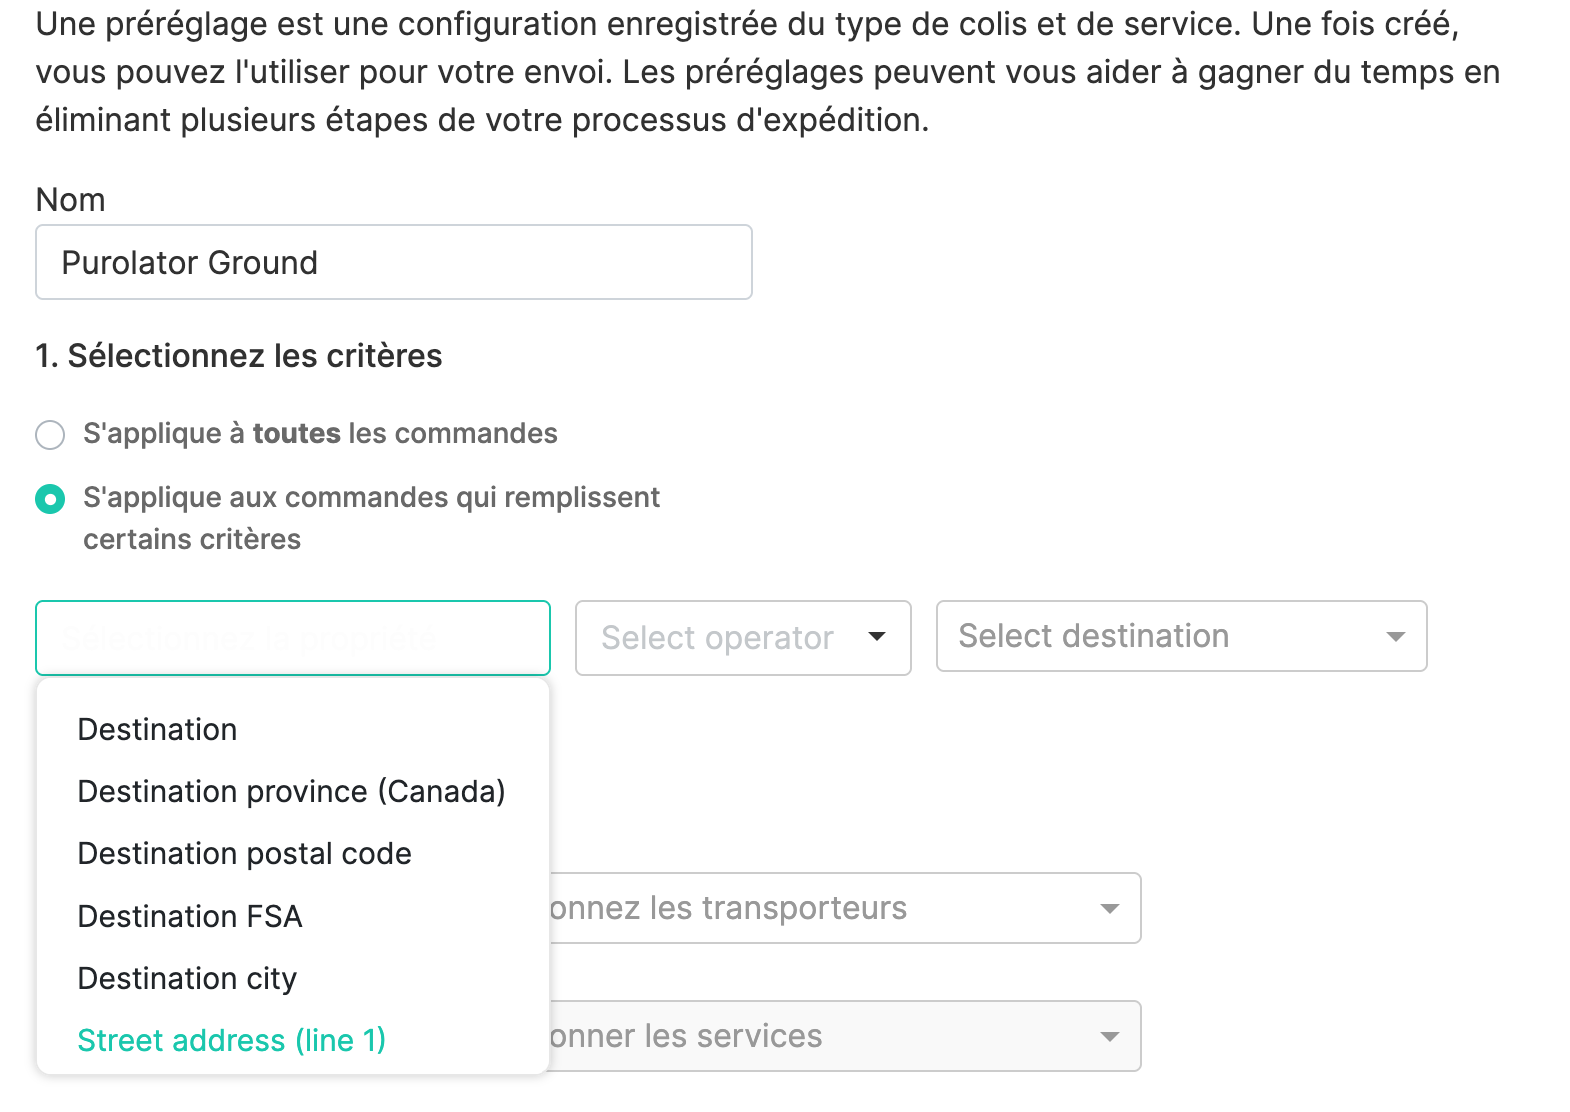Click the caret arrow of the services field
The image size is (1570, 1112).
(x=1109, y=1037)
